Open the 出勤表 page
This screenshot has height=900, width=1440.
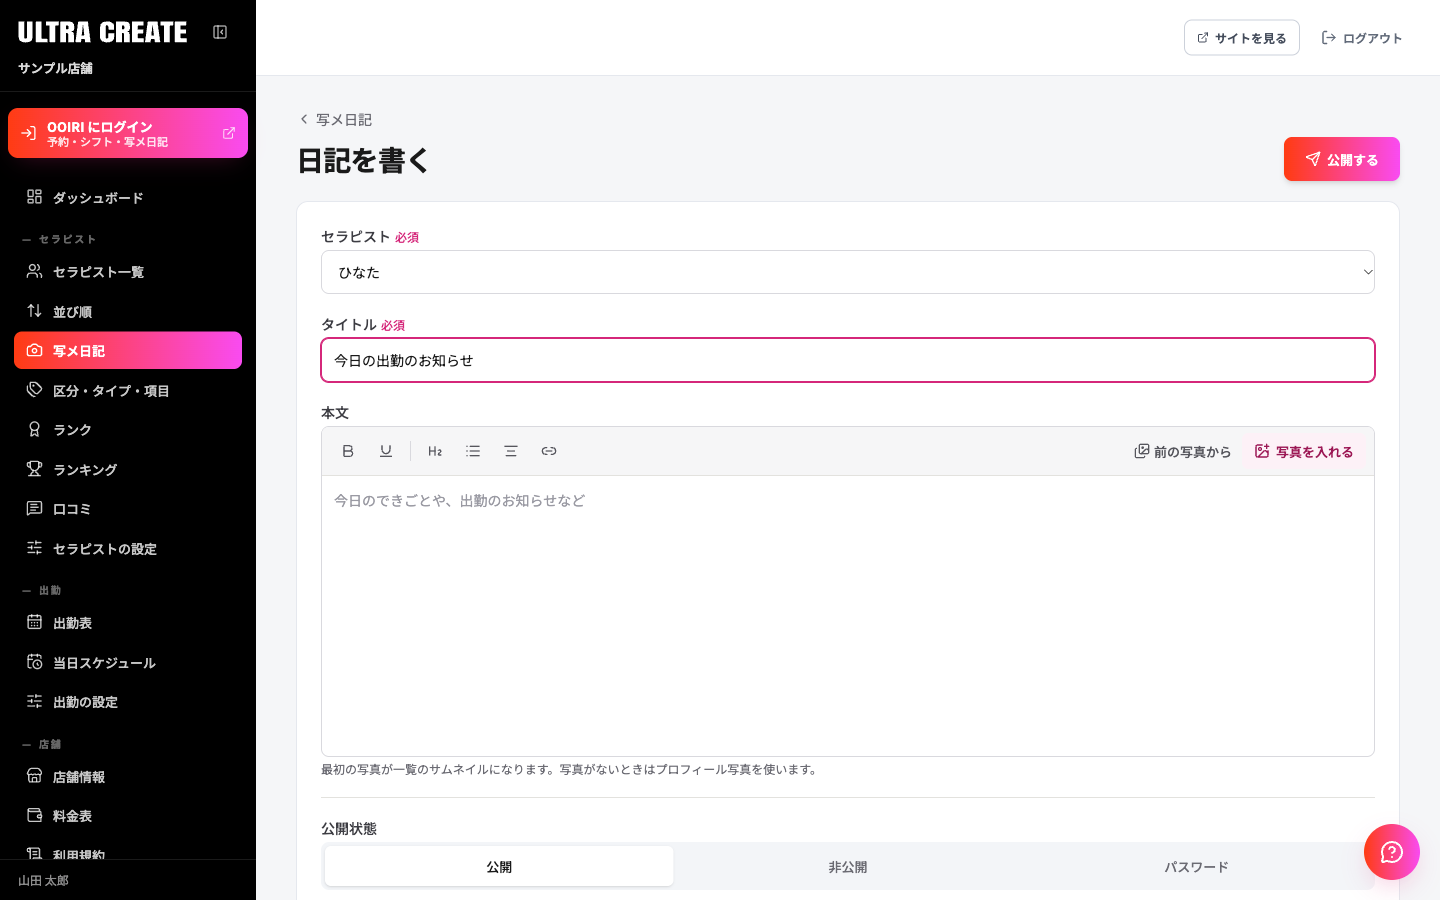[x=128, y=623]
